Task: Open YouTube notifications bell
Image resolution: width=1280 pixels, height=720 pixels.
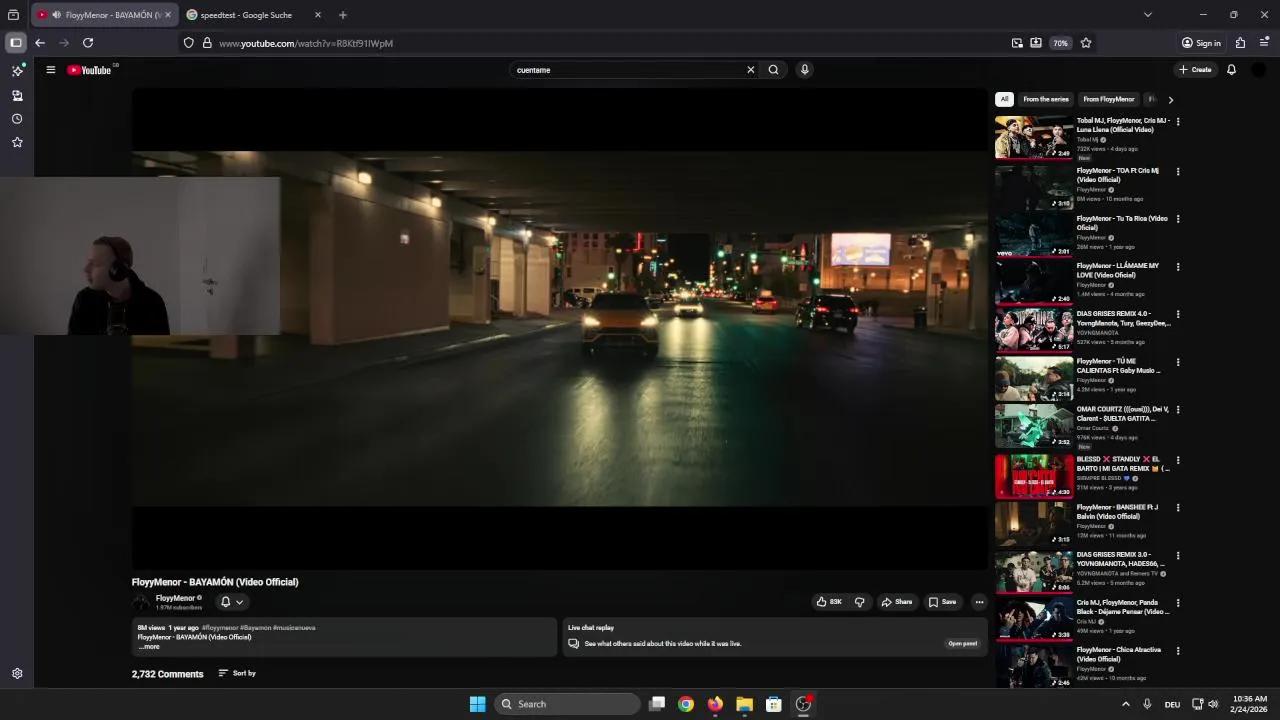Action: coord(1231,70)
